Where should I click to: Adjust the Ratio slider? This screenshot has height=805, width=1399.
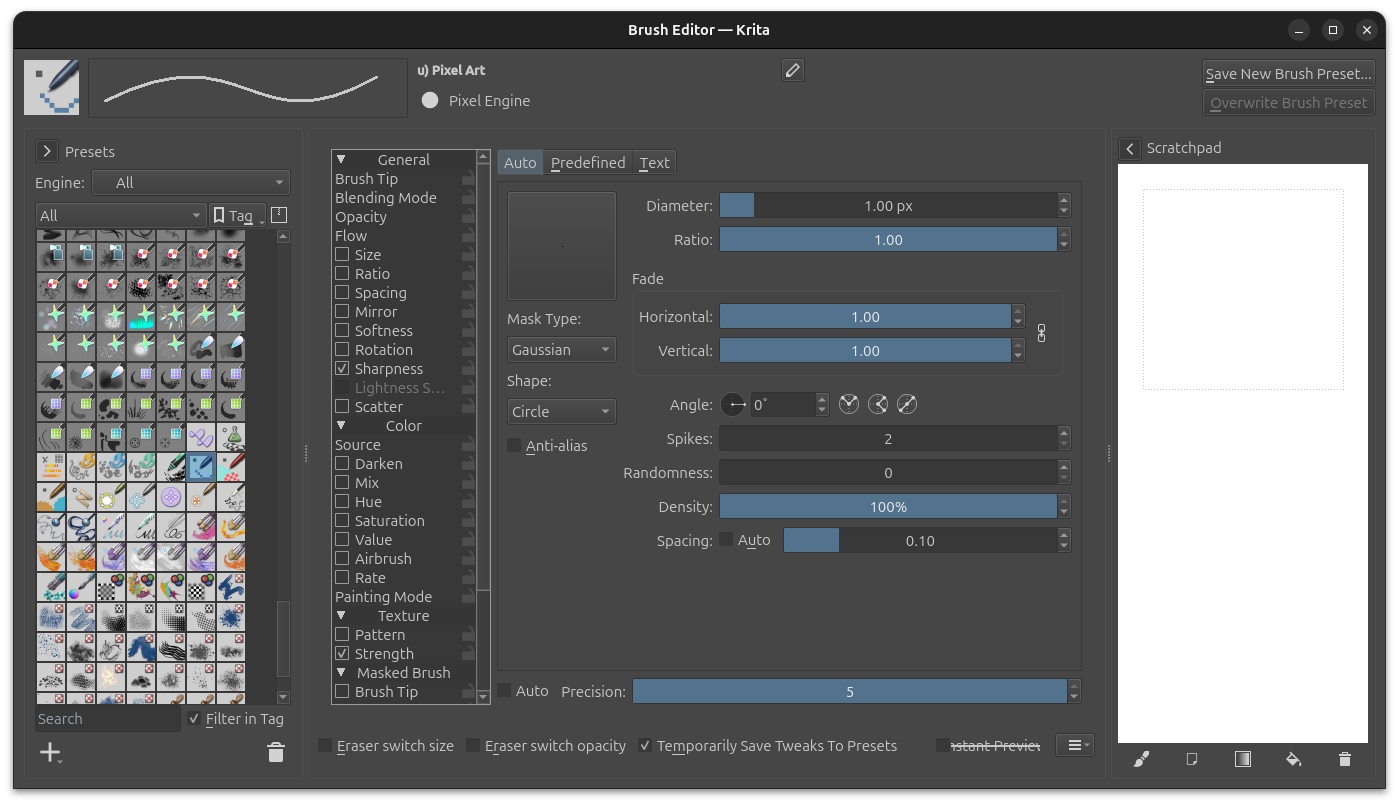pos(888,240)
